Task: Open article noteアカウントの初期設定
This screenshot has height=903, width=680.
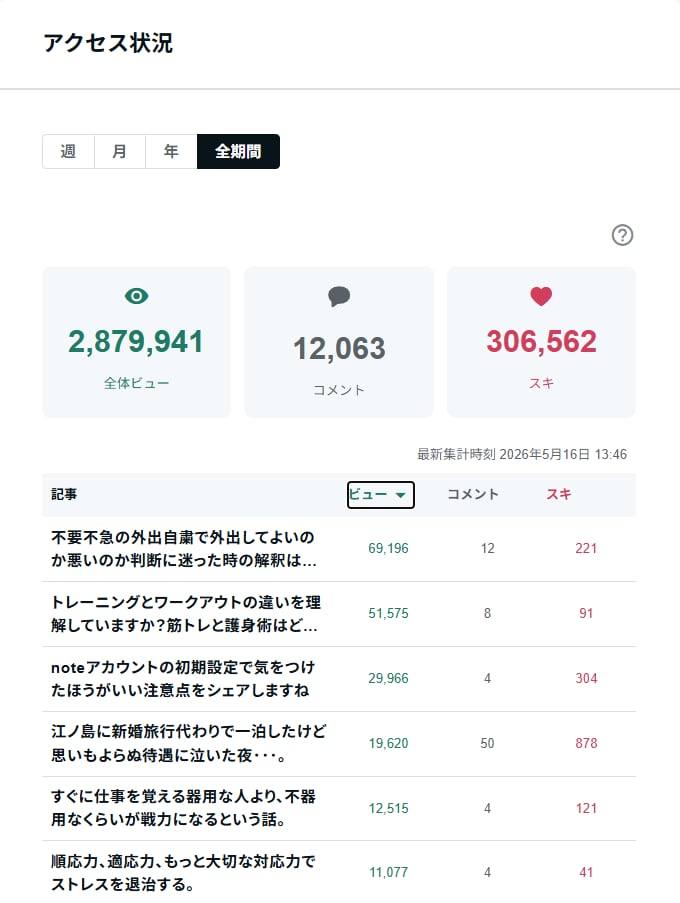Action: 183,679
